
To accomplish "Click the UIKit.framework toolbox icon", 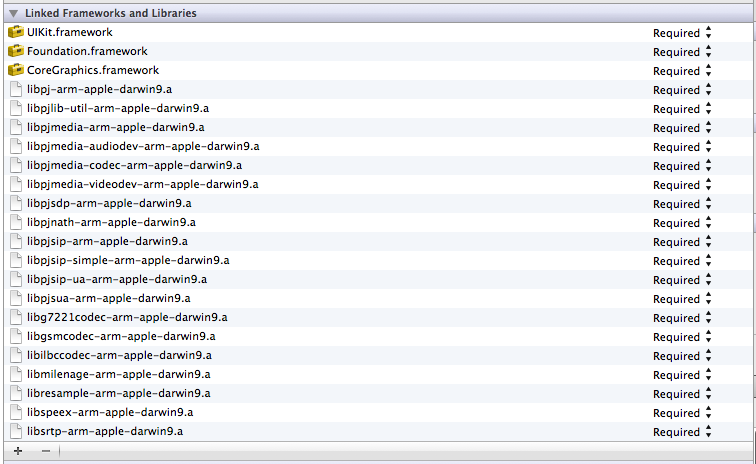I will click(16, 32).
